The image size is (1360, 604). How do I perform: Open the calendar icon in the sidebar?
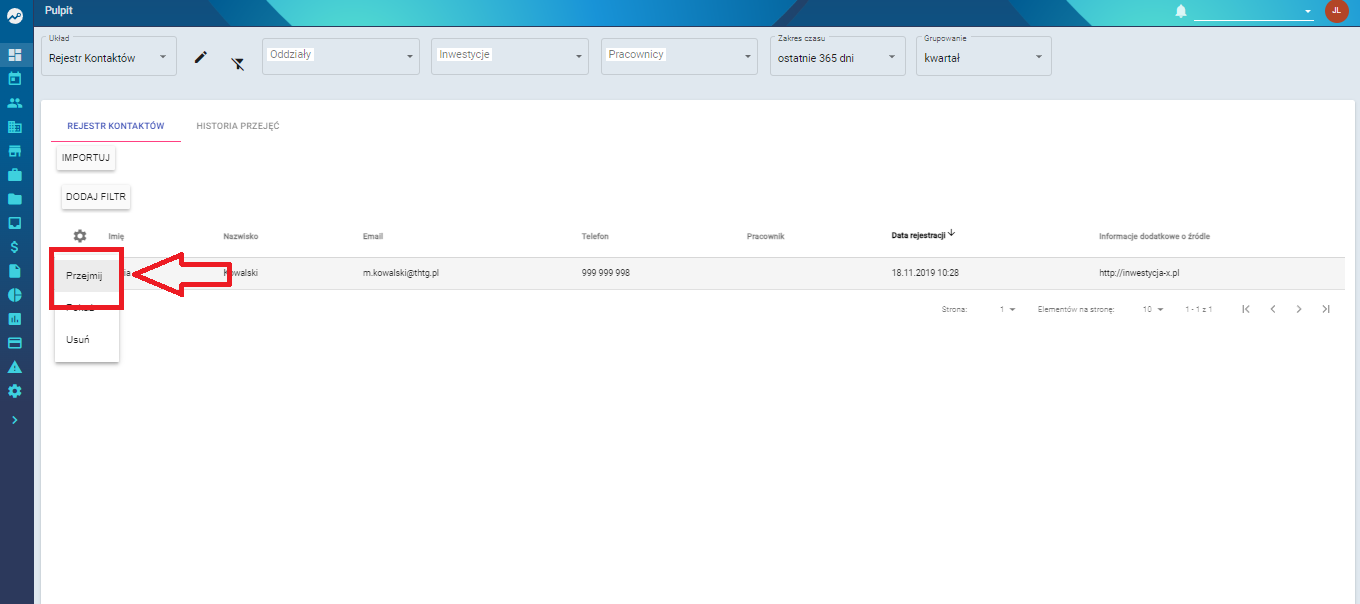point(15,78)
